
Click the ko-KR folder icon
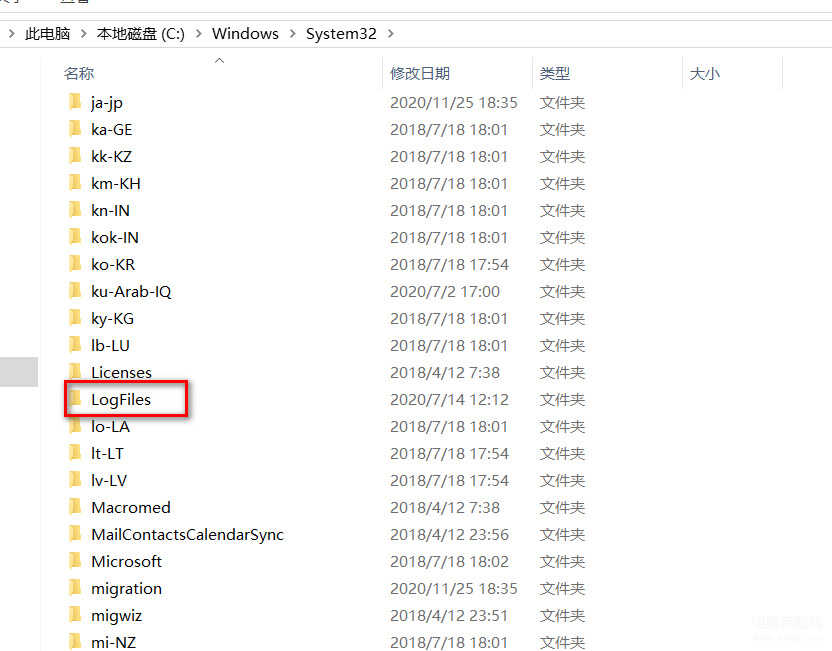pyautogui.click(x=75, y=264)
